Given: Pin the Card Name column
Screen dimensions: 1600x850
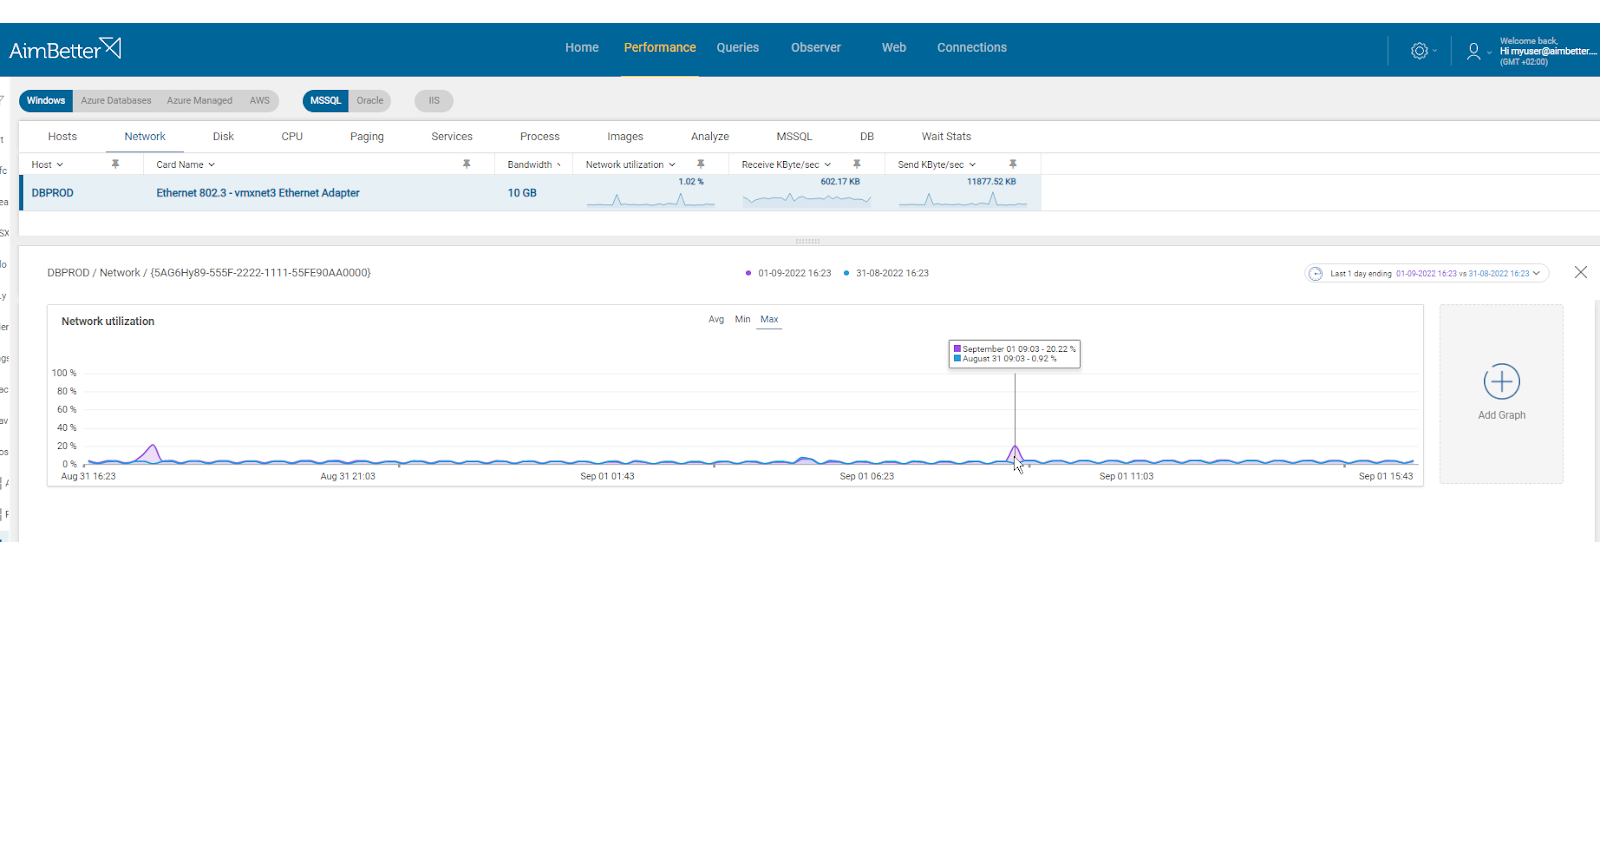Looking at the screenshot, I should 466,164.
